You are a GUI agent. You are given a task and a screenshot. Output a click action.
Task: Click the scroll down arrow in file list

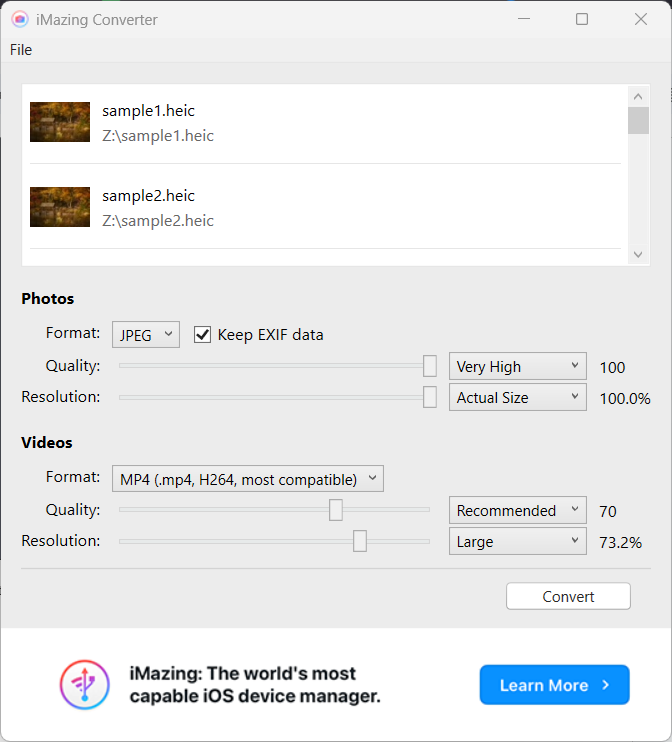[638, 255]
